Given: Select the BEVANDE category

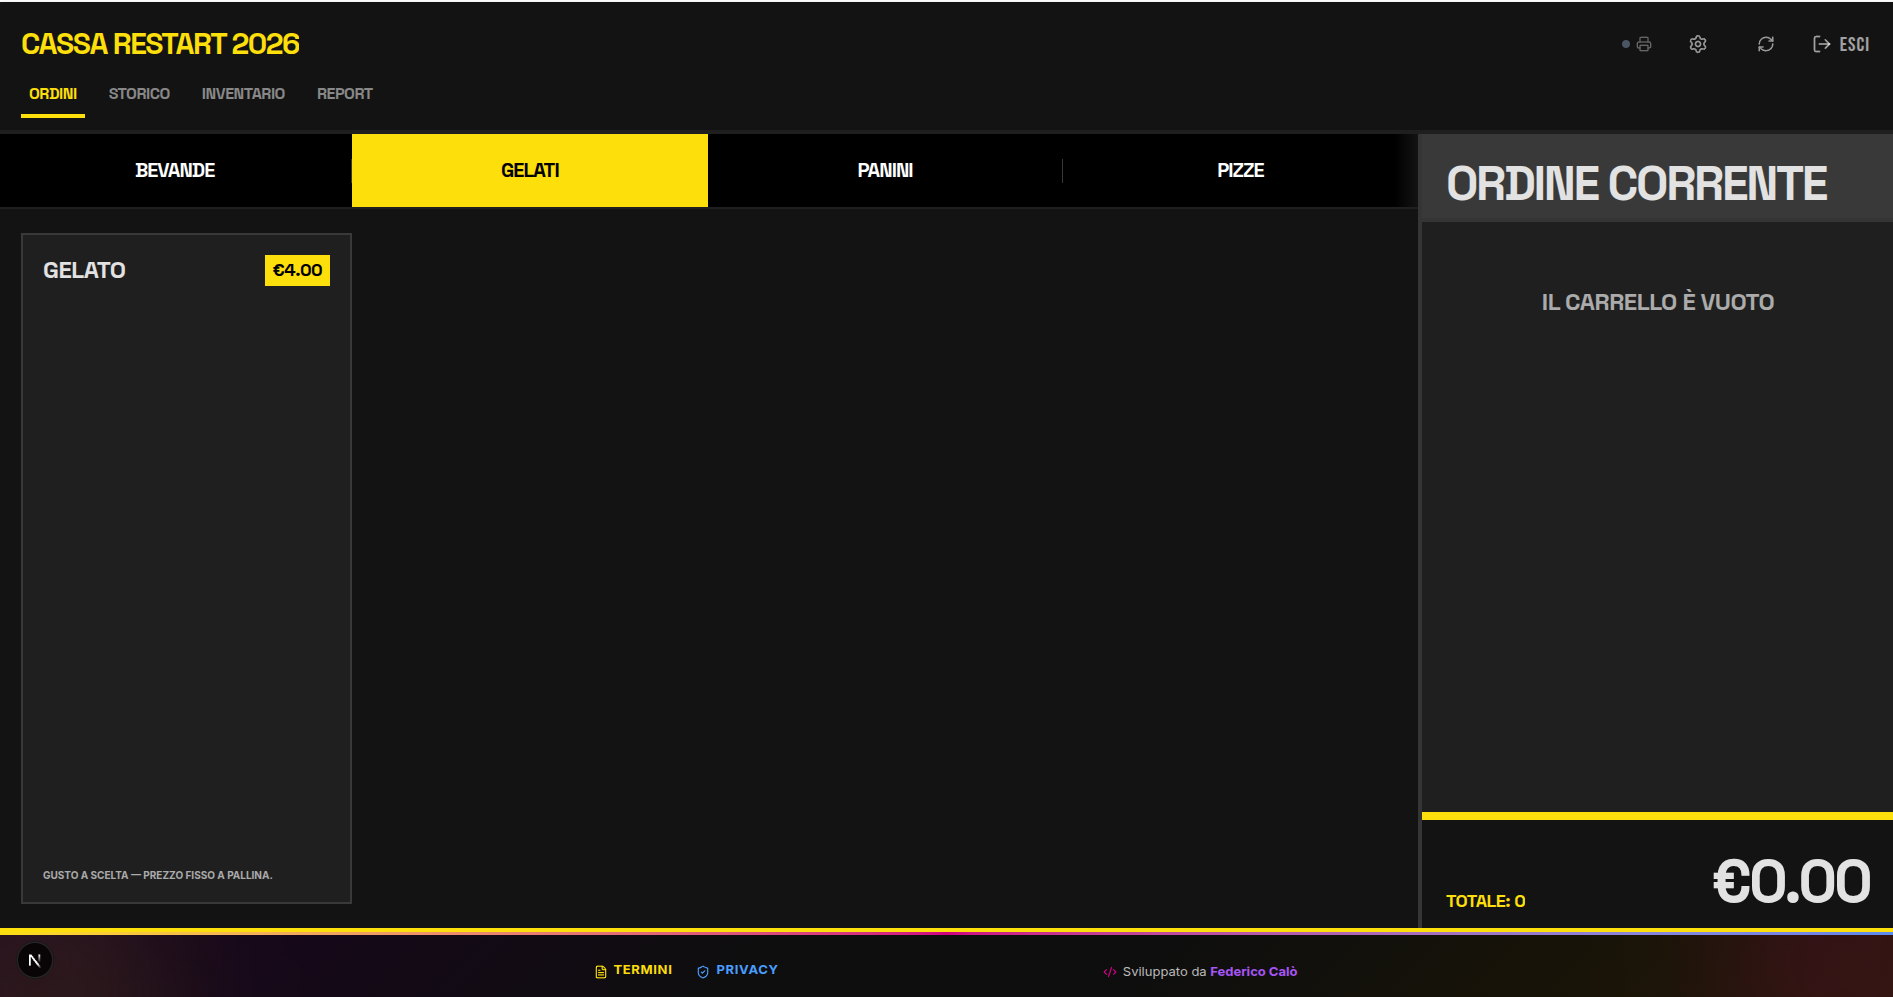Looking at the screenshot, I should point(176,170).
